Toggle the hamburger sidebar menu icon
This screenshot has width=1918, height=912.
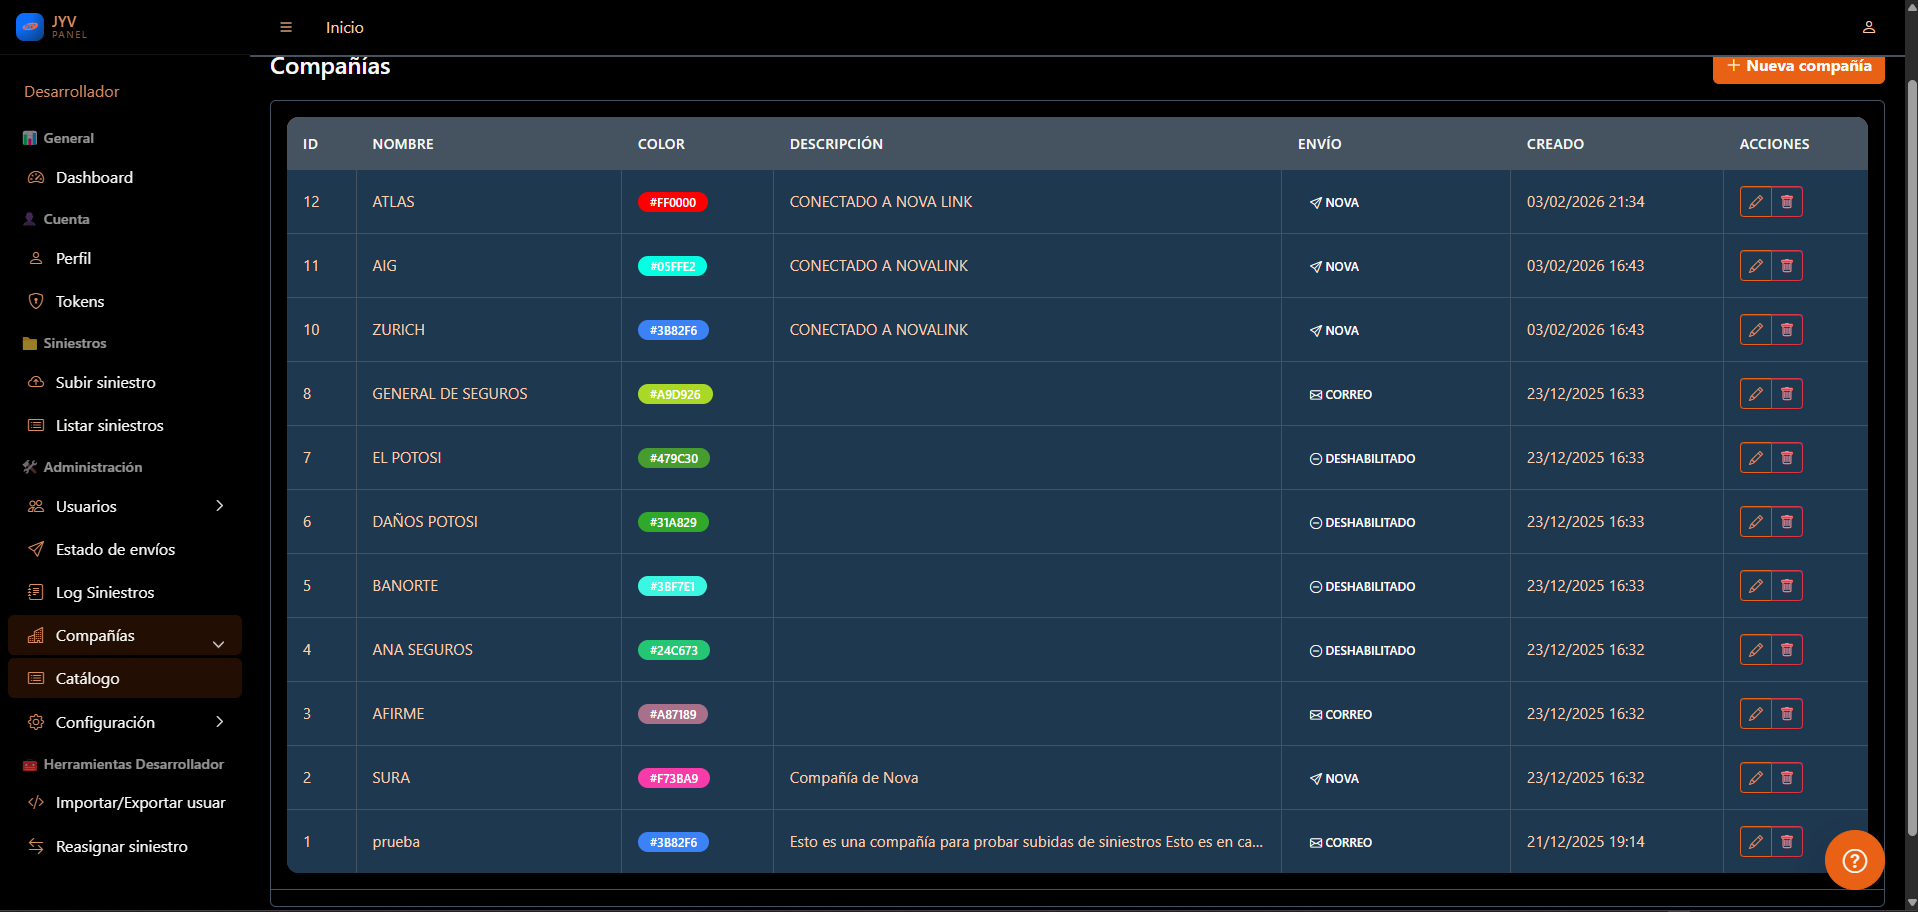click(286, 27)
